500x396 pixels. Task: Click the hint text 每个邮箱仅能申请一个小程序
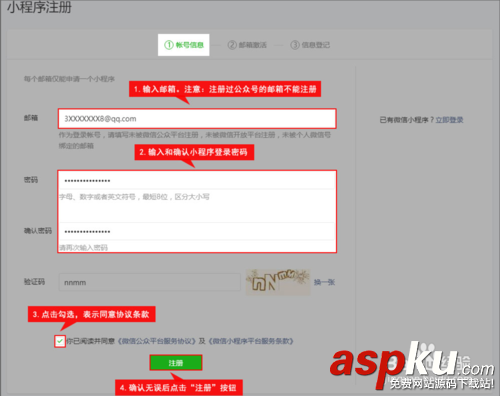click(69, 79)
